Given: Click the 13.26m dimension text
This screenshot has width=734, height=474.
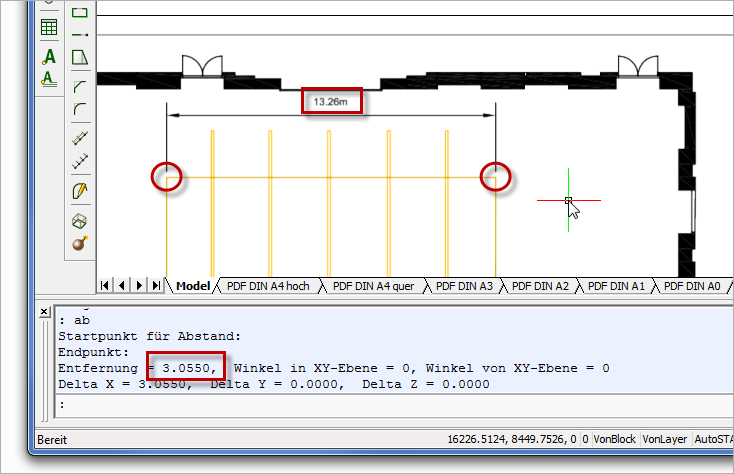Looking at the screenshot, I should [x=332, y=101].
